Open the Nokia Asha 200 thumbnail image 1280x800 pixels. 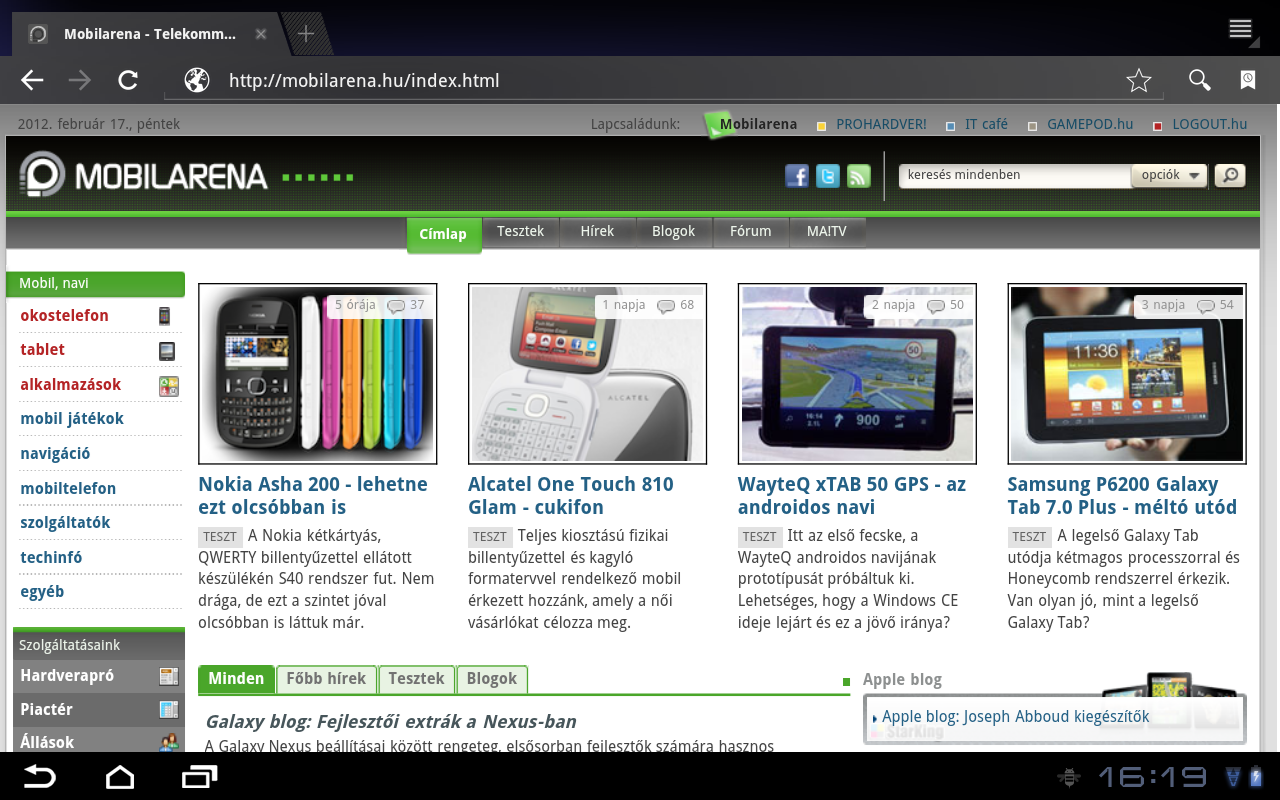pyautogui.click(x=318, y=374)
